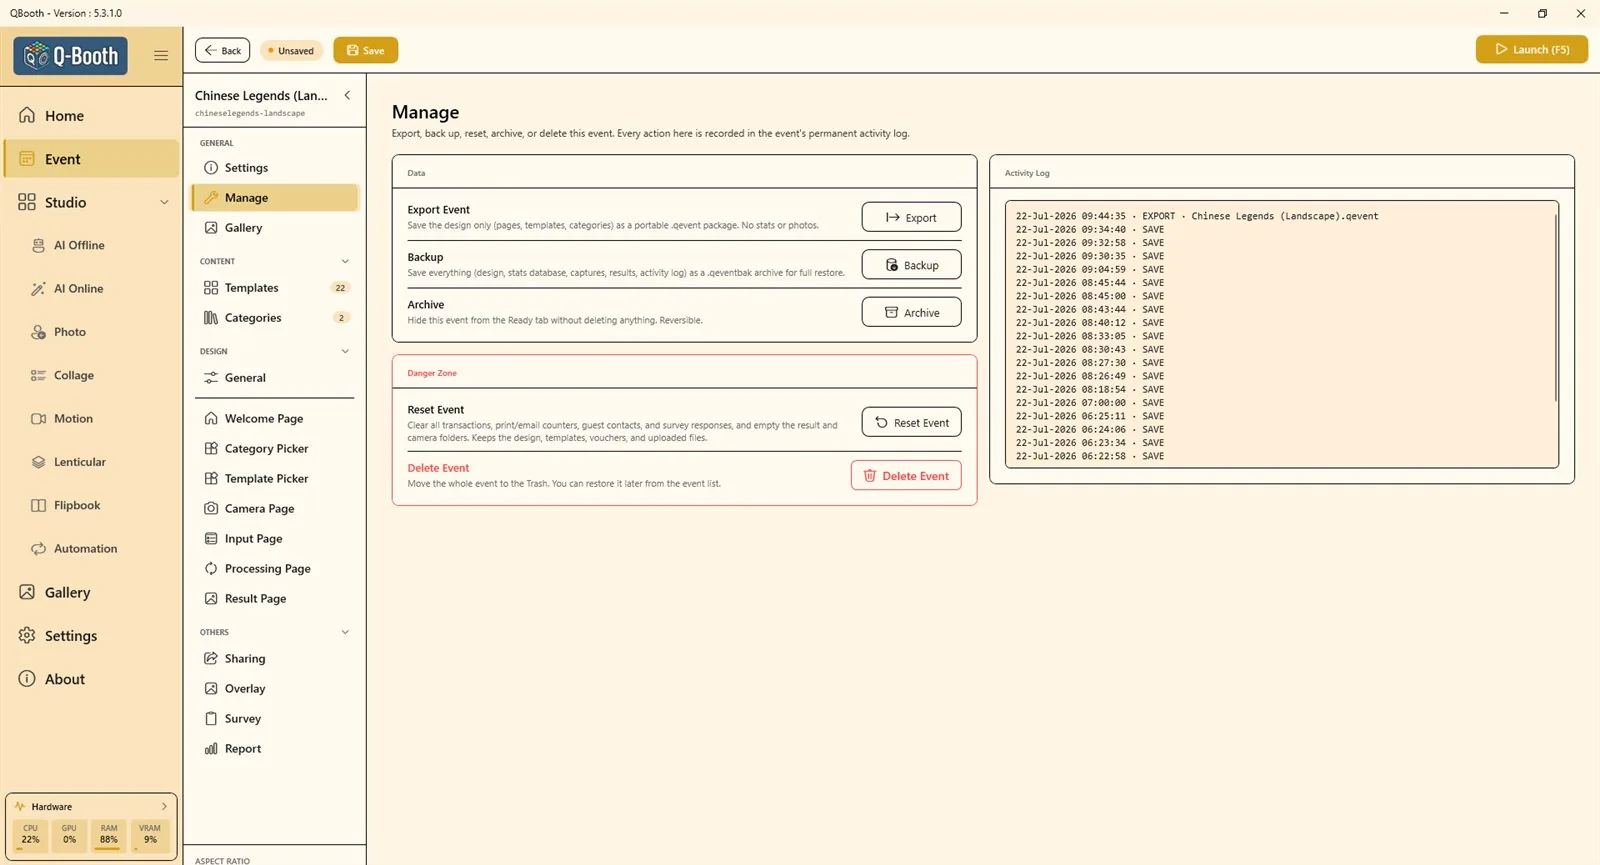Collapse the Content section chevron
Viewport: 1600px width, 865px height.
pyautogui.click(x=345, y=262)
